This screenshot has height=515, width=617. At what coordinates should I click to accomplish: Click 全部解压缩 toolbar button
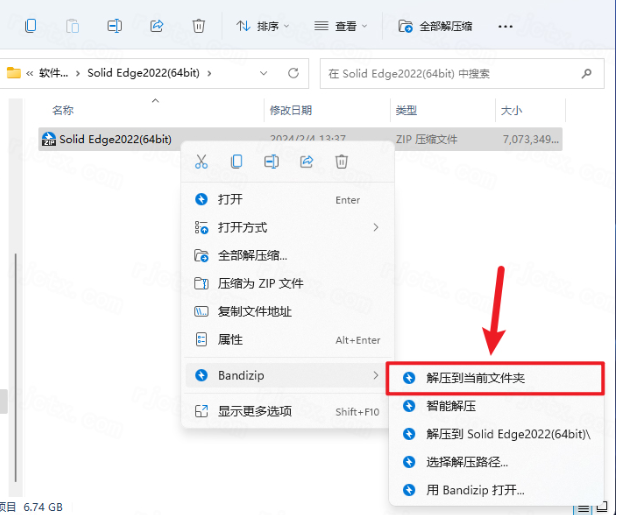(x=435, y=25)
